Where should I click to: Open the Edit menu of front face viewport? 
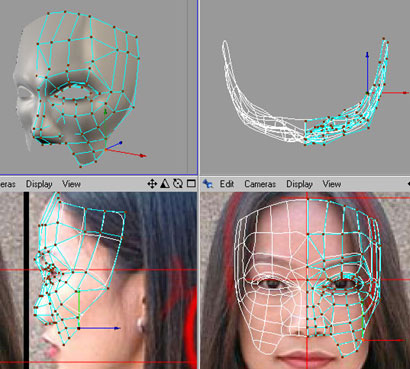[227, 184]
